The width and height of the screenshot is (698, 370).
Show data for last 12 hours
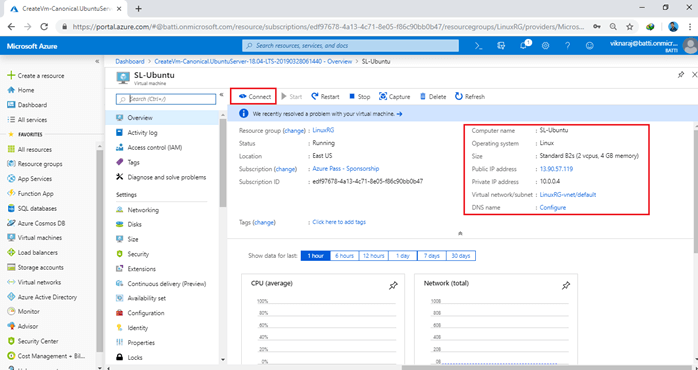click(x=373, y=256)
